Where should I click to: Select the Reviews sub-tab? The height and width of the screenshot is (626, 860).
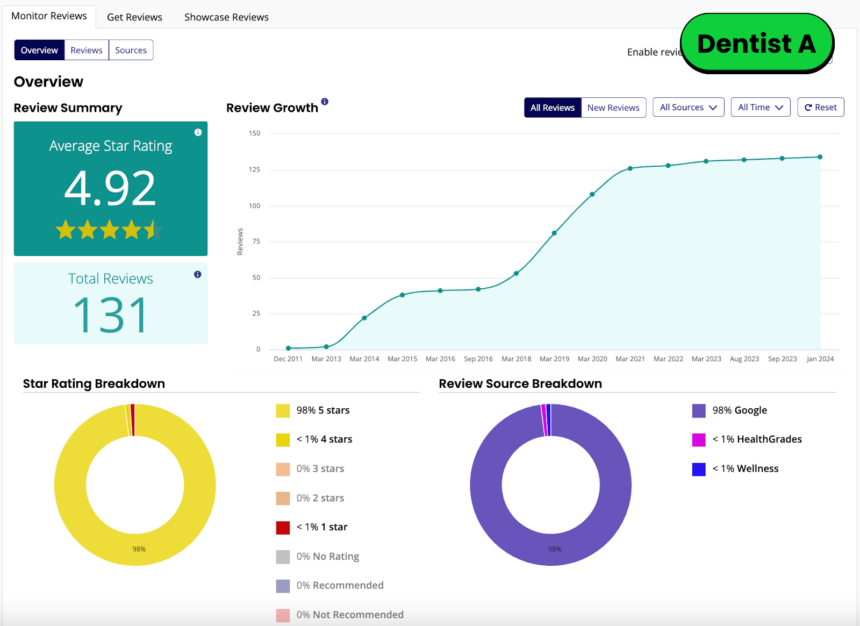(87, 50)
